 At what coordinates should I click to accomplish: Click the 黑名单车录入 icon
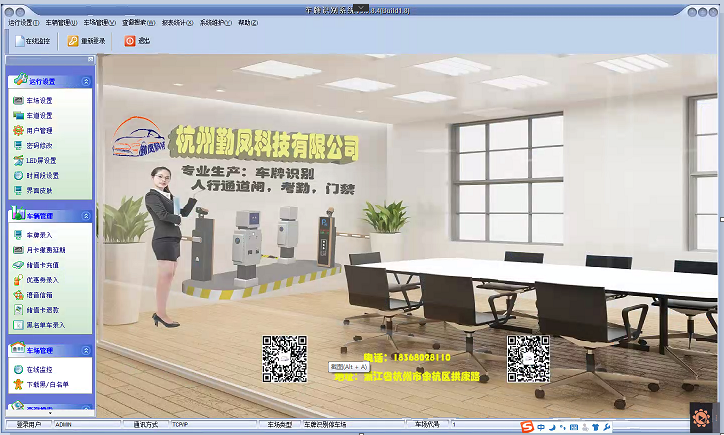point(18,325)
